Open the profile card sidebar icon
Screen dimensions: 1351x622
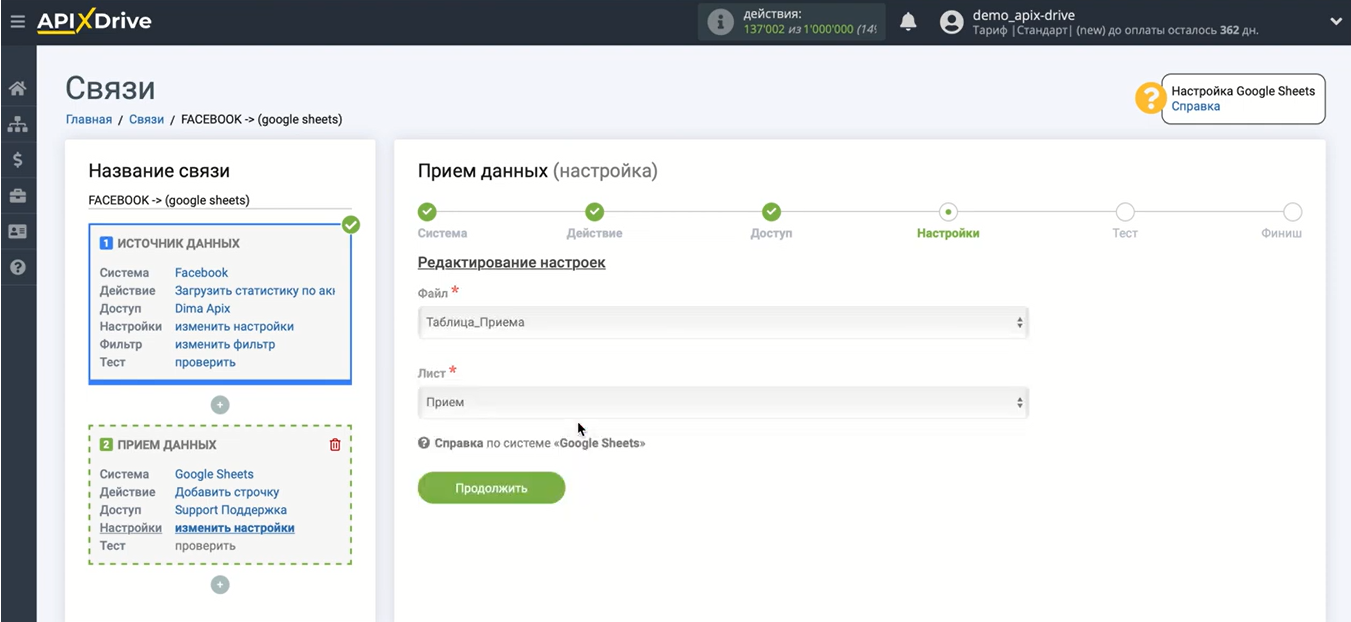17,232
